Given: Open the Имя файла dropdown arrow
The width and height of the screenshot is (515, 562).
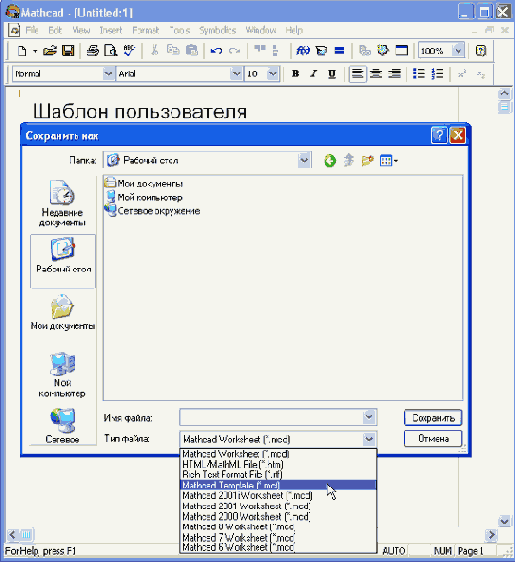Looking at the screenshot, I should (369, 417).
